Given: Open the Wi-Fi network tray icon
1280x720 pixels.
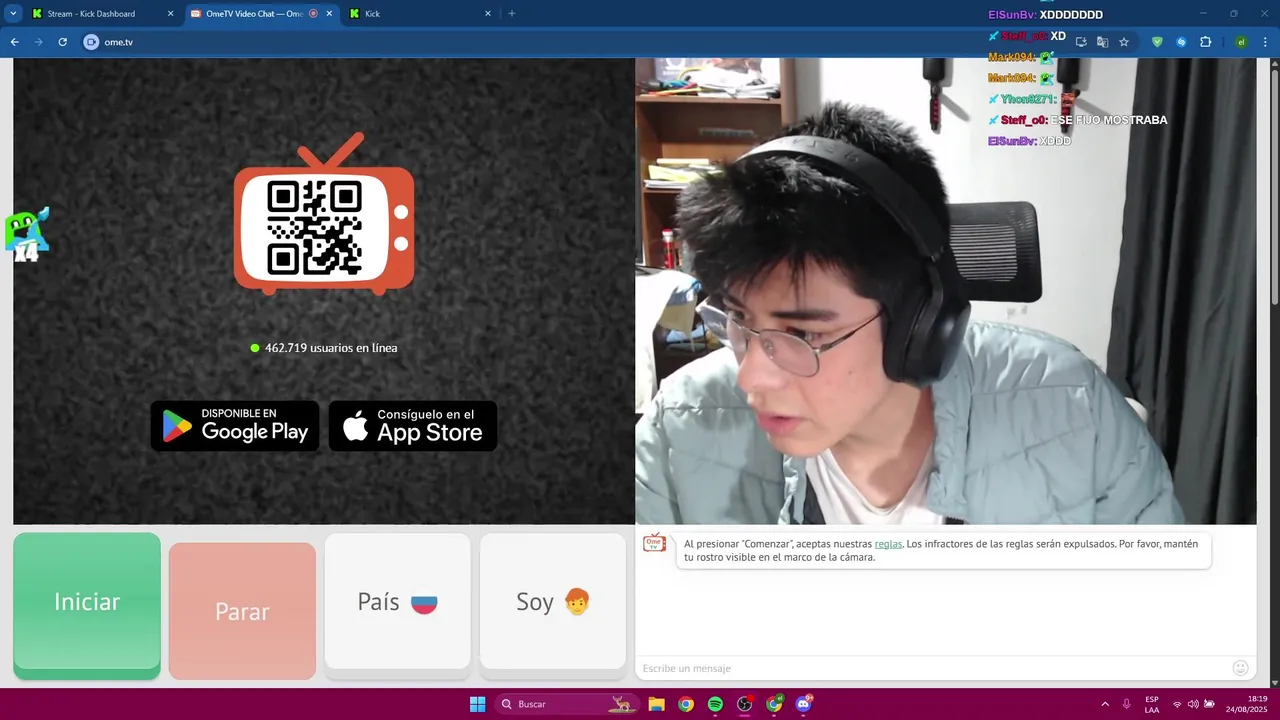Looking at the screenshot, I should point(1177,704).
